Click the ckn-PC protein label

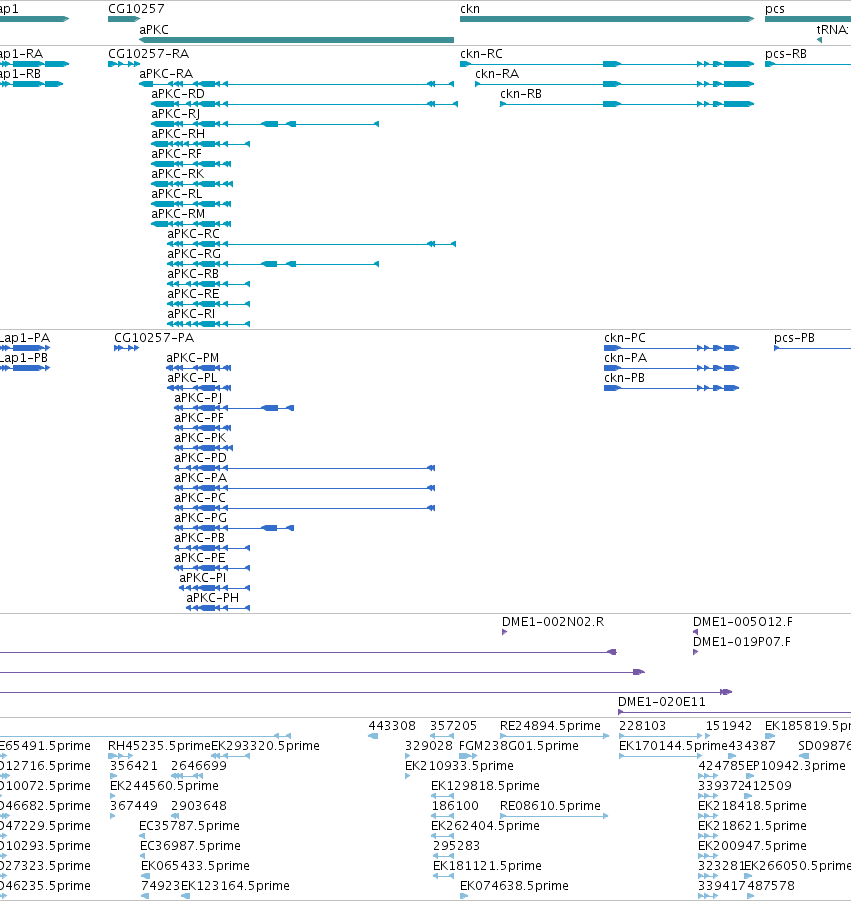625,337
